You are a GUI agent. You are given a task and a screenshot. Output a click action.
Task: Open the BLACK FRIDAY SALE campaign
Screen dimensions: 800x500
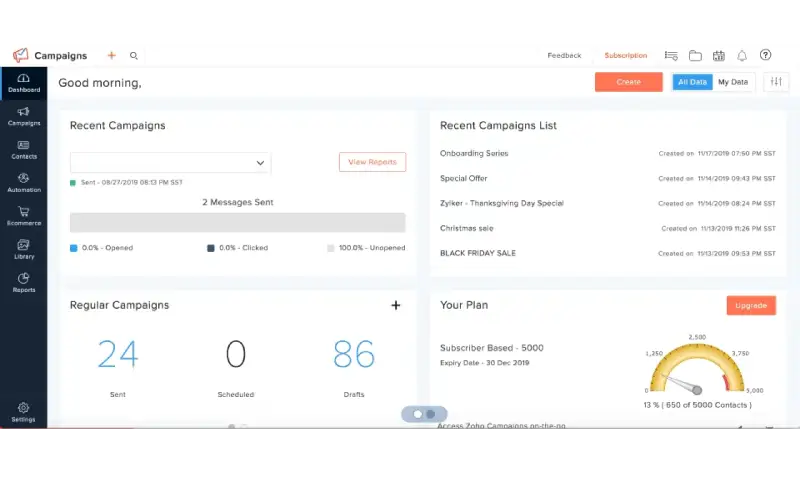point(478,253)
